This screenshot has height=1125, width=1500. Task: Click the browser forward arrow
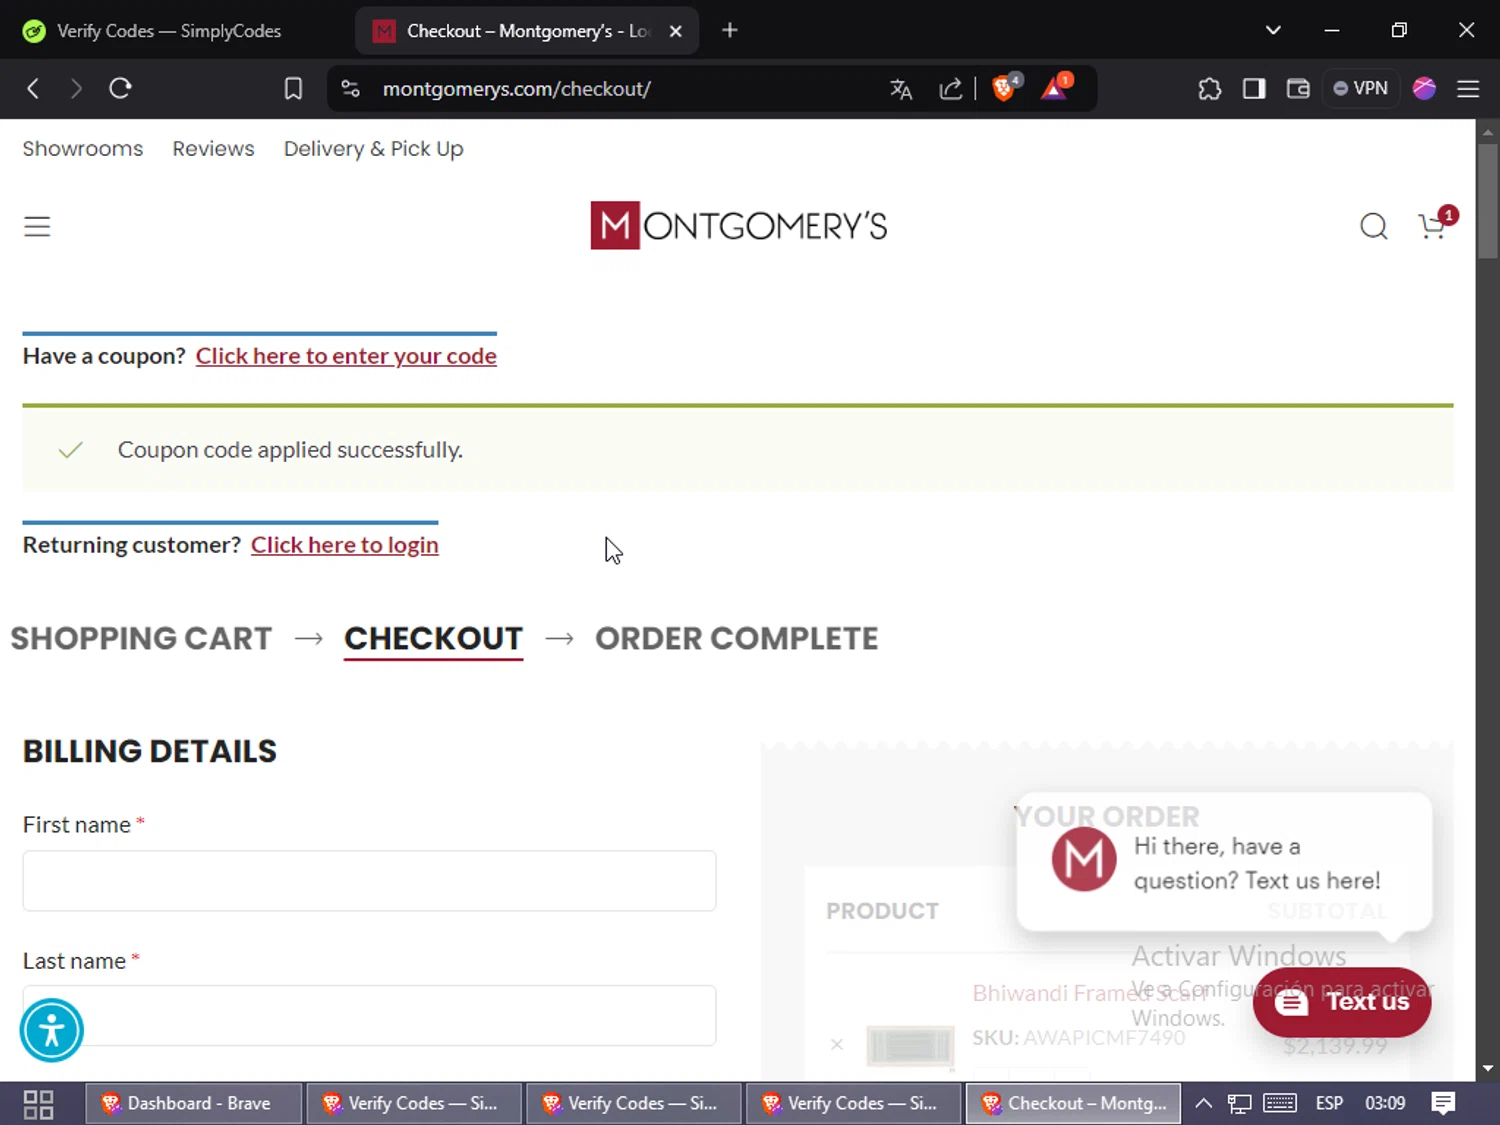[76, 89]
